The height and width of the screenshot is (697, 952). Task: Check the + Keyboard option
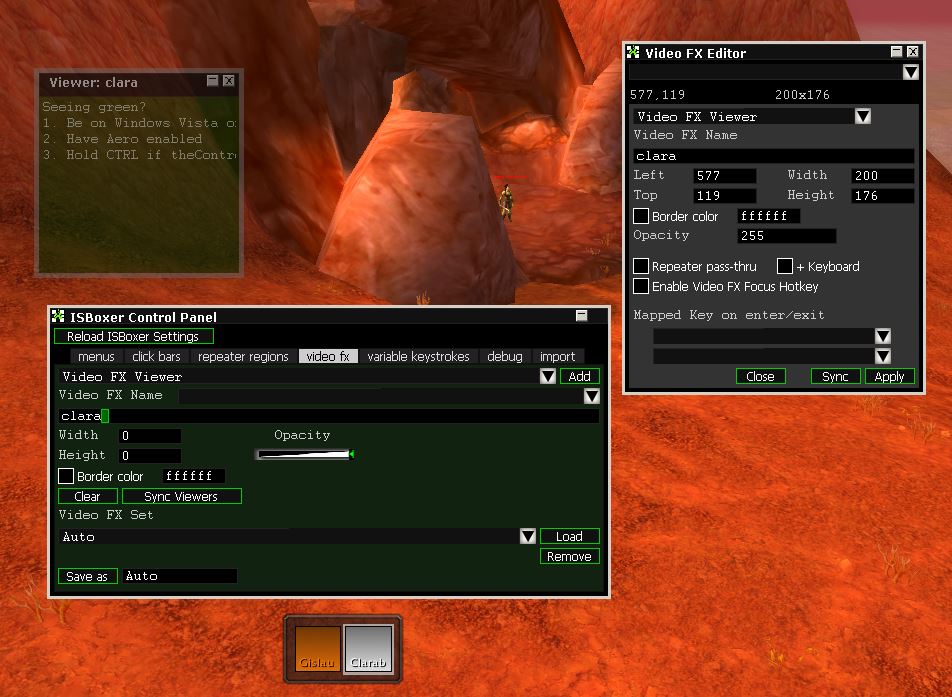click(x=784, y=266)
